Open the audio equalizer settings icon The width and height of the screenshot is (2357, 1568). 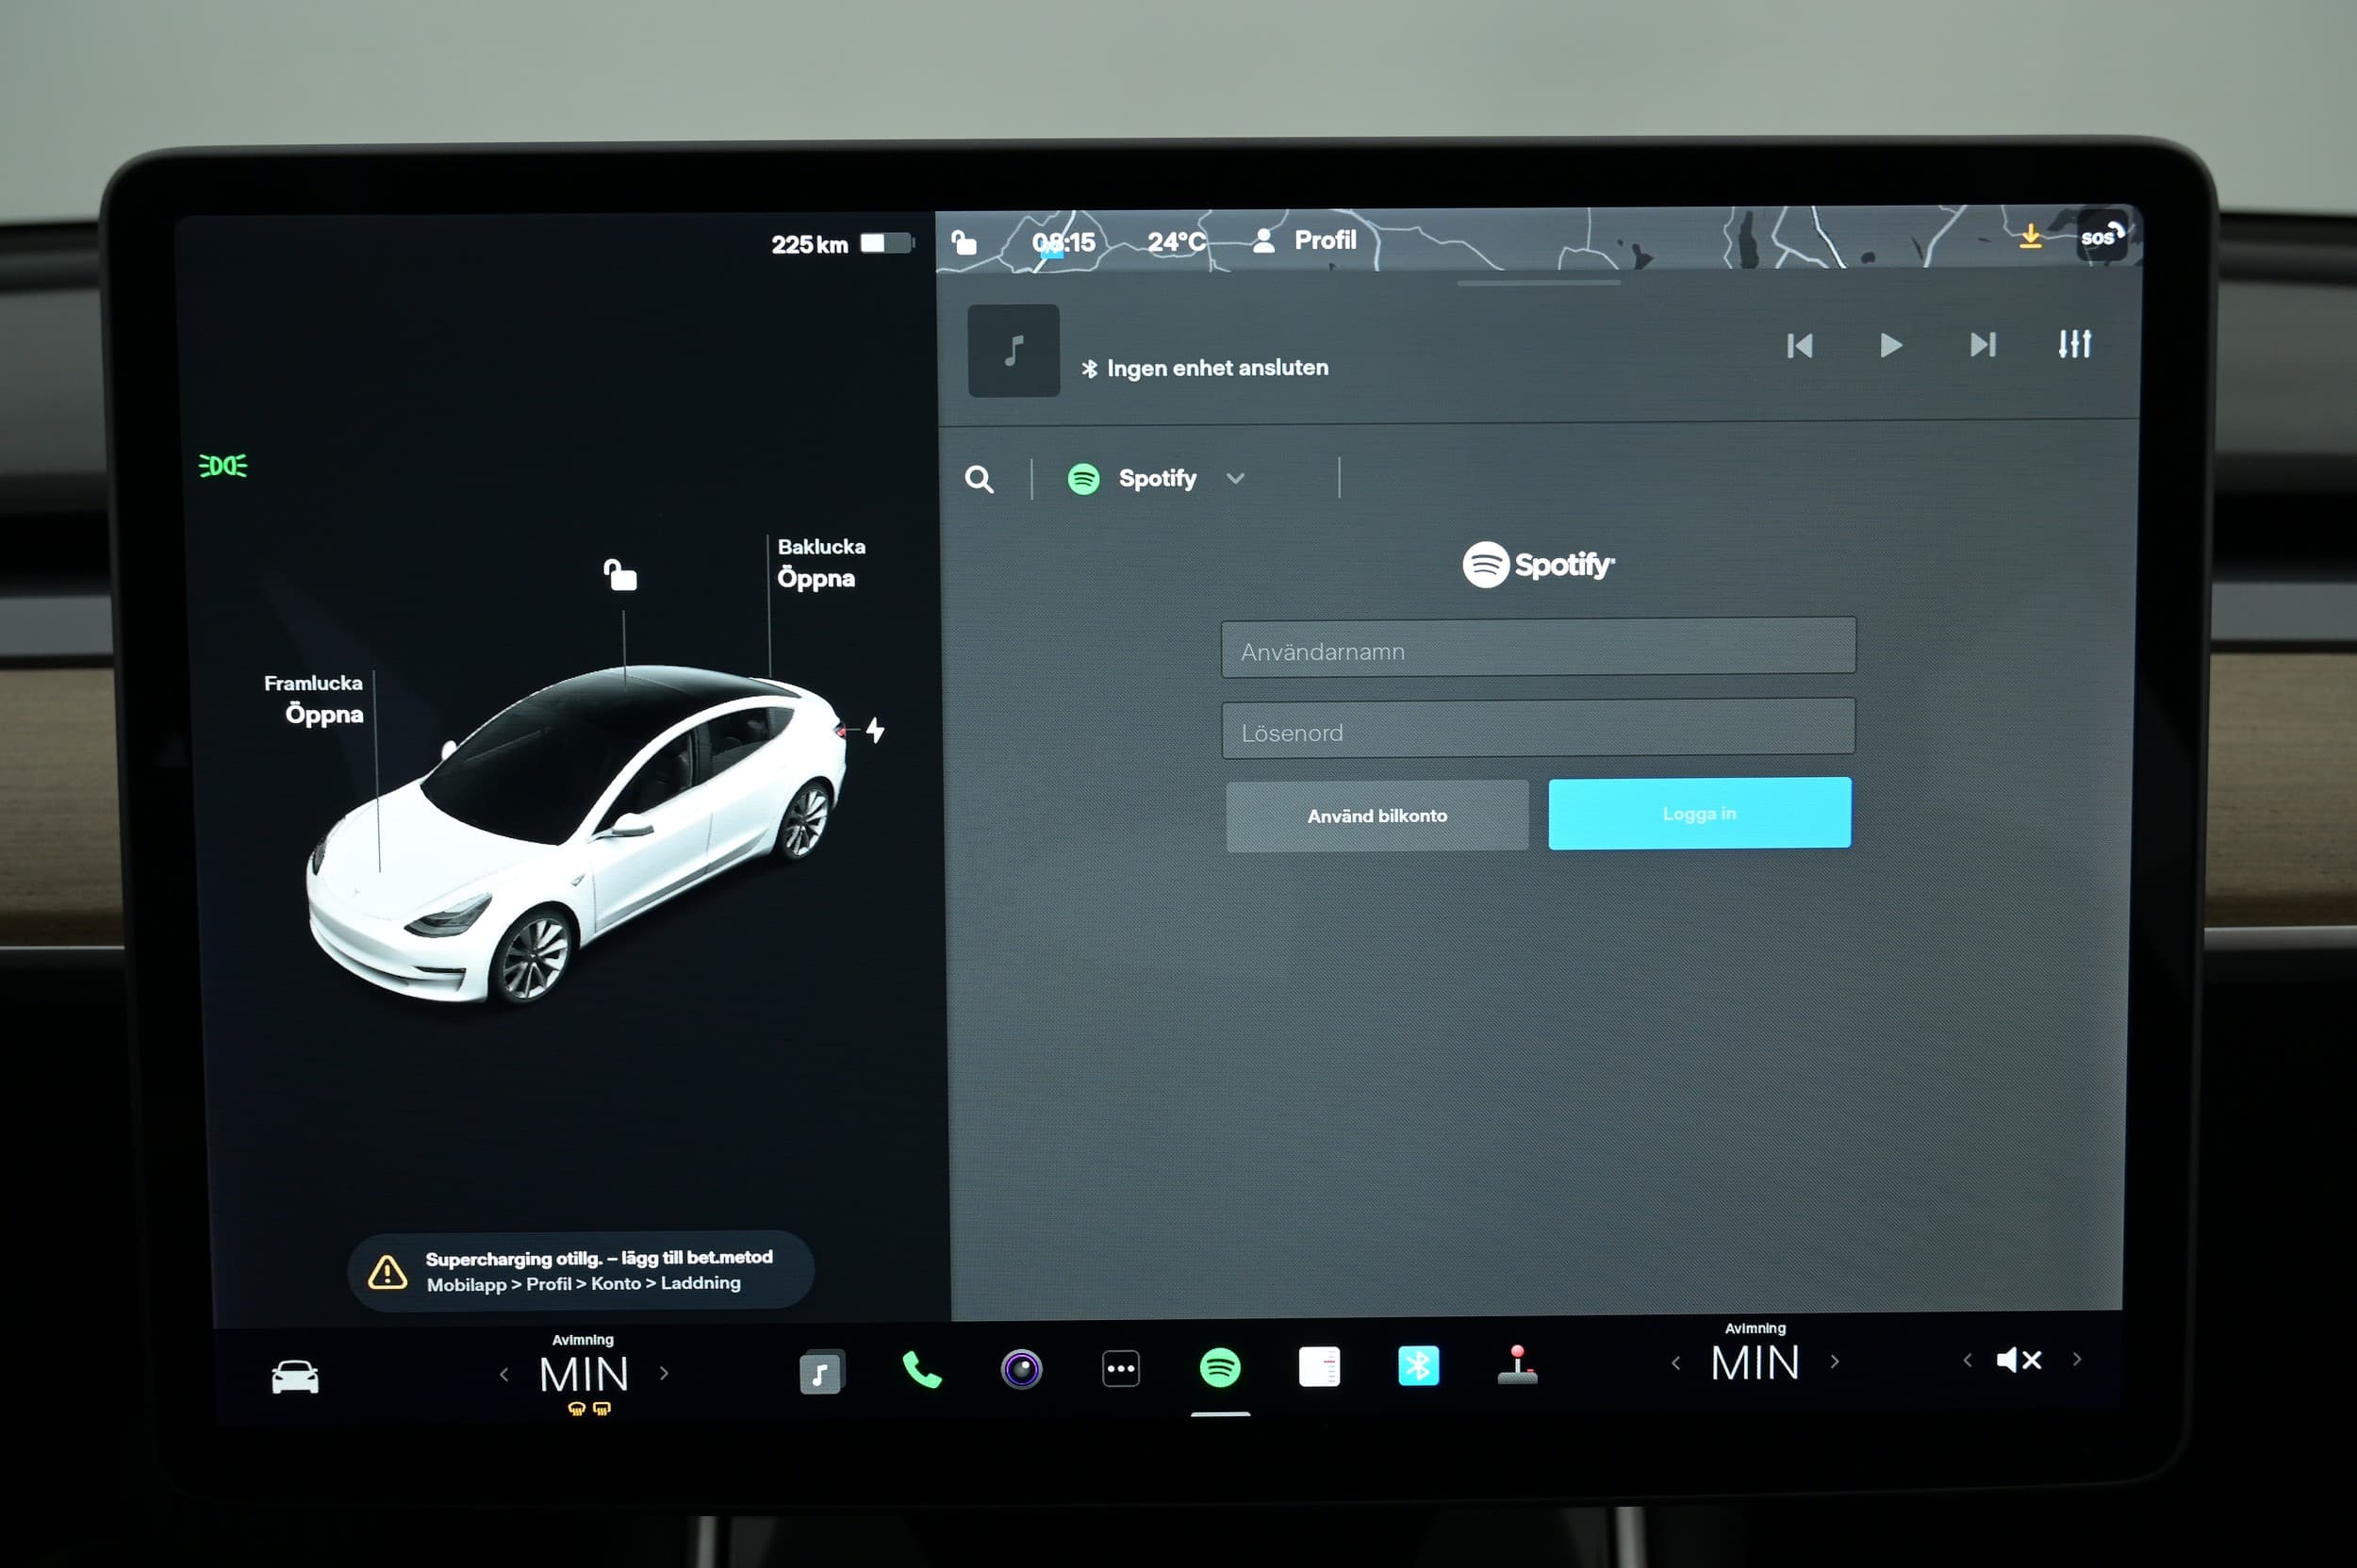pos(2074,343)
